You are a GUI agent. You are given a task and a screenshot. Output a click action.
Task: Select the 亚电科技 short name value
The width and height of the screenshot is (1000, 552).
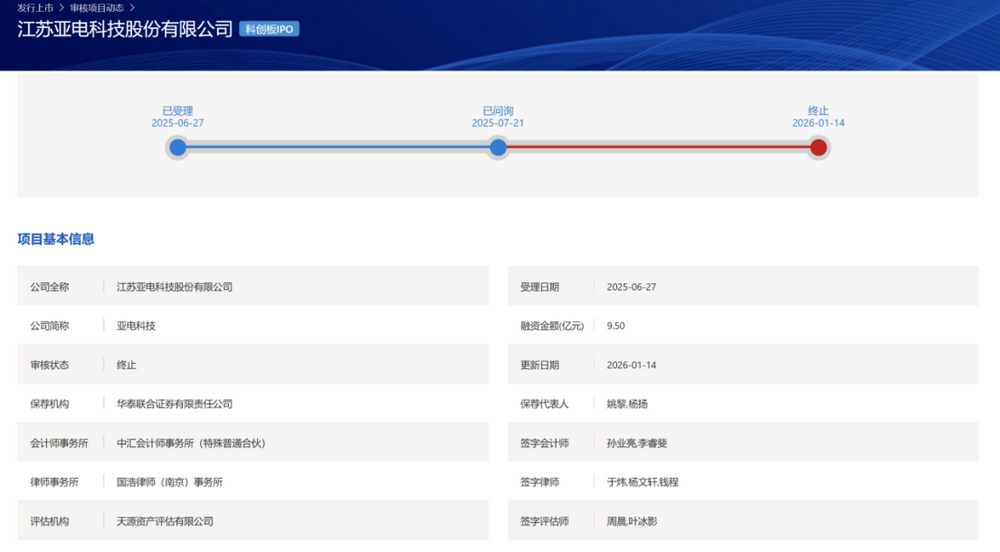pyautogui.click(x=136, y=326)
